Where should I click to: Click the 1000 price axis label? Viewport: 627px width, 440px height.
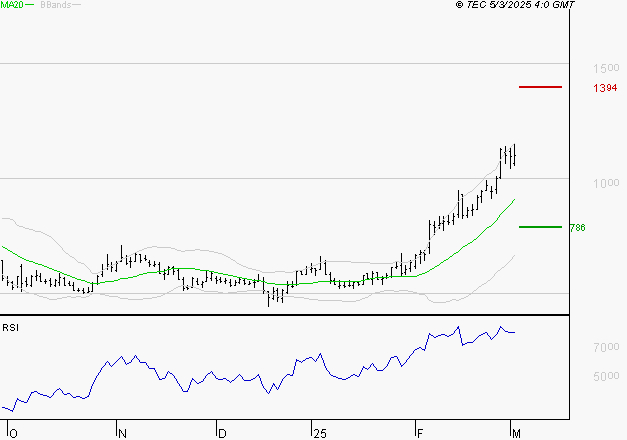coord(606,183)
